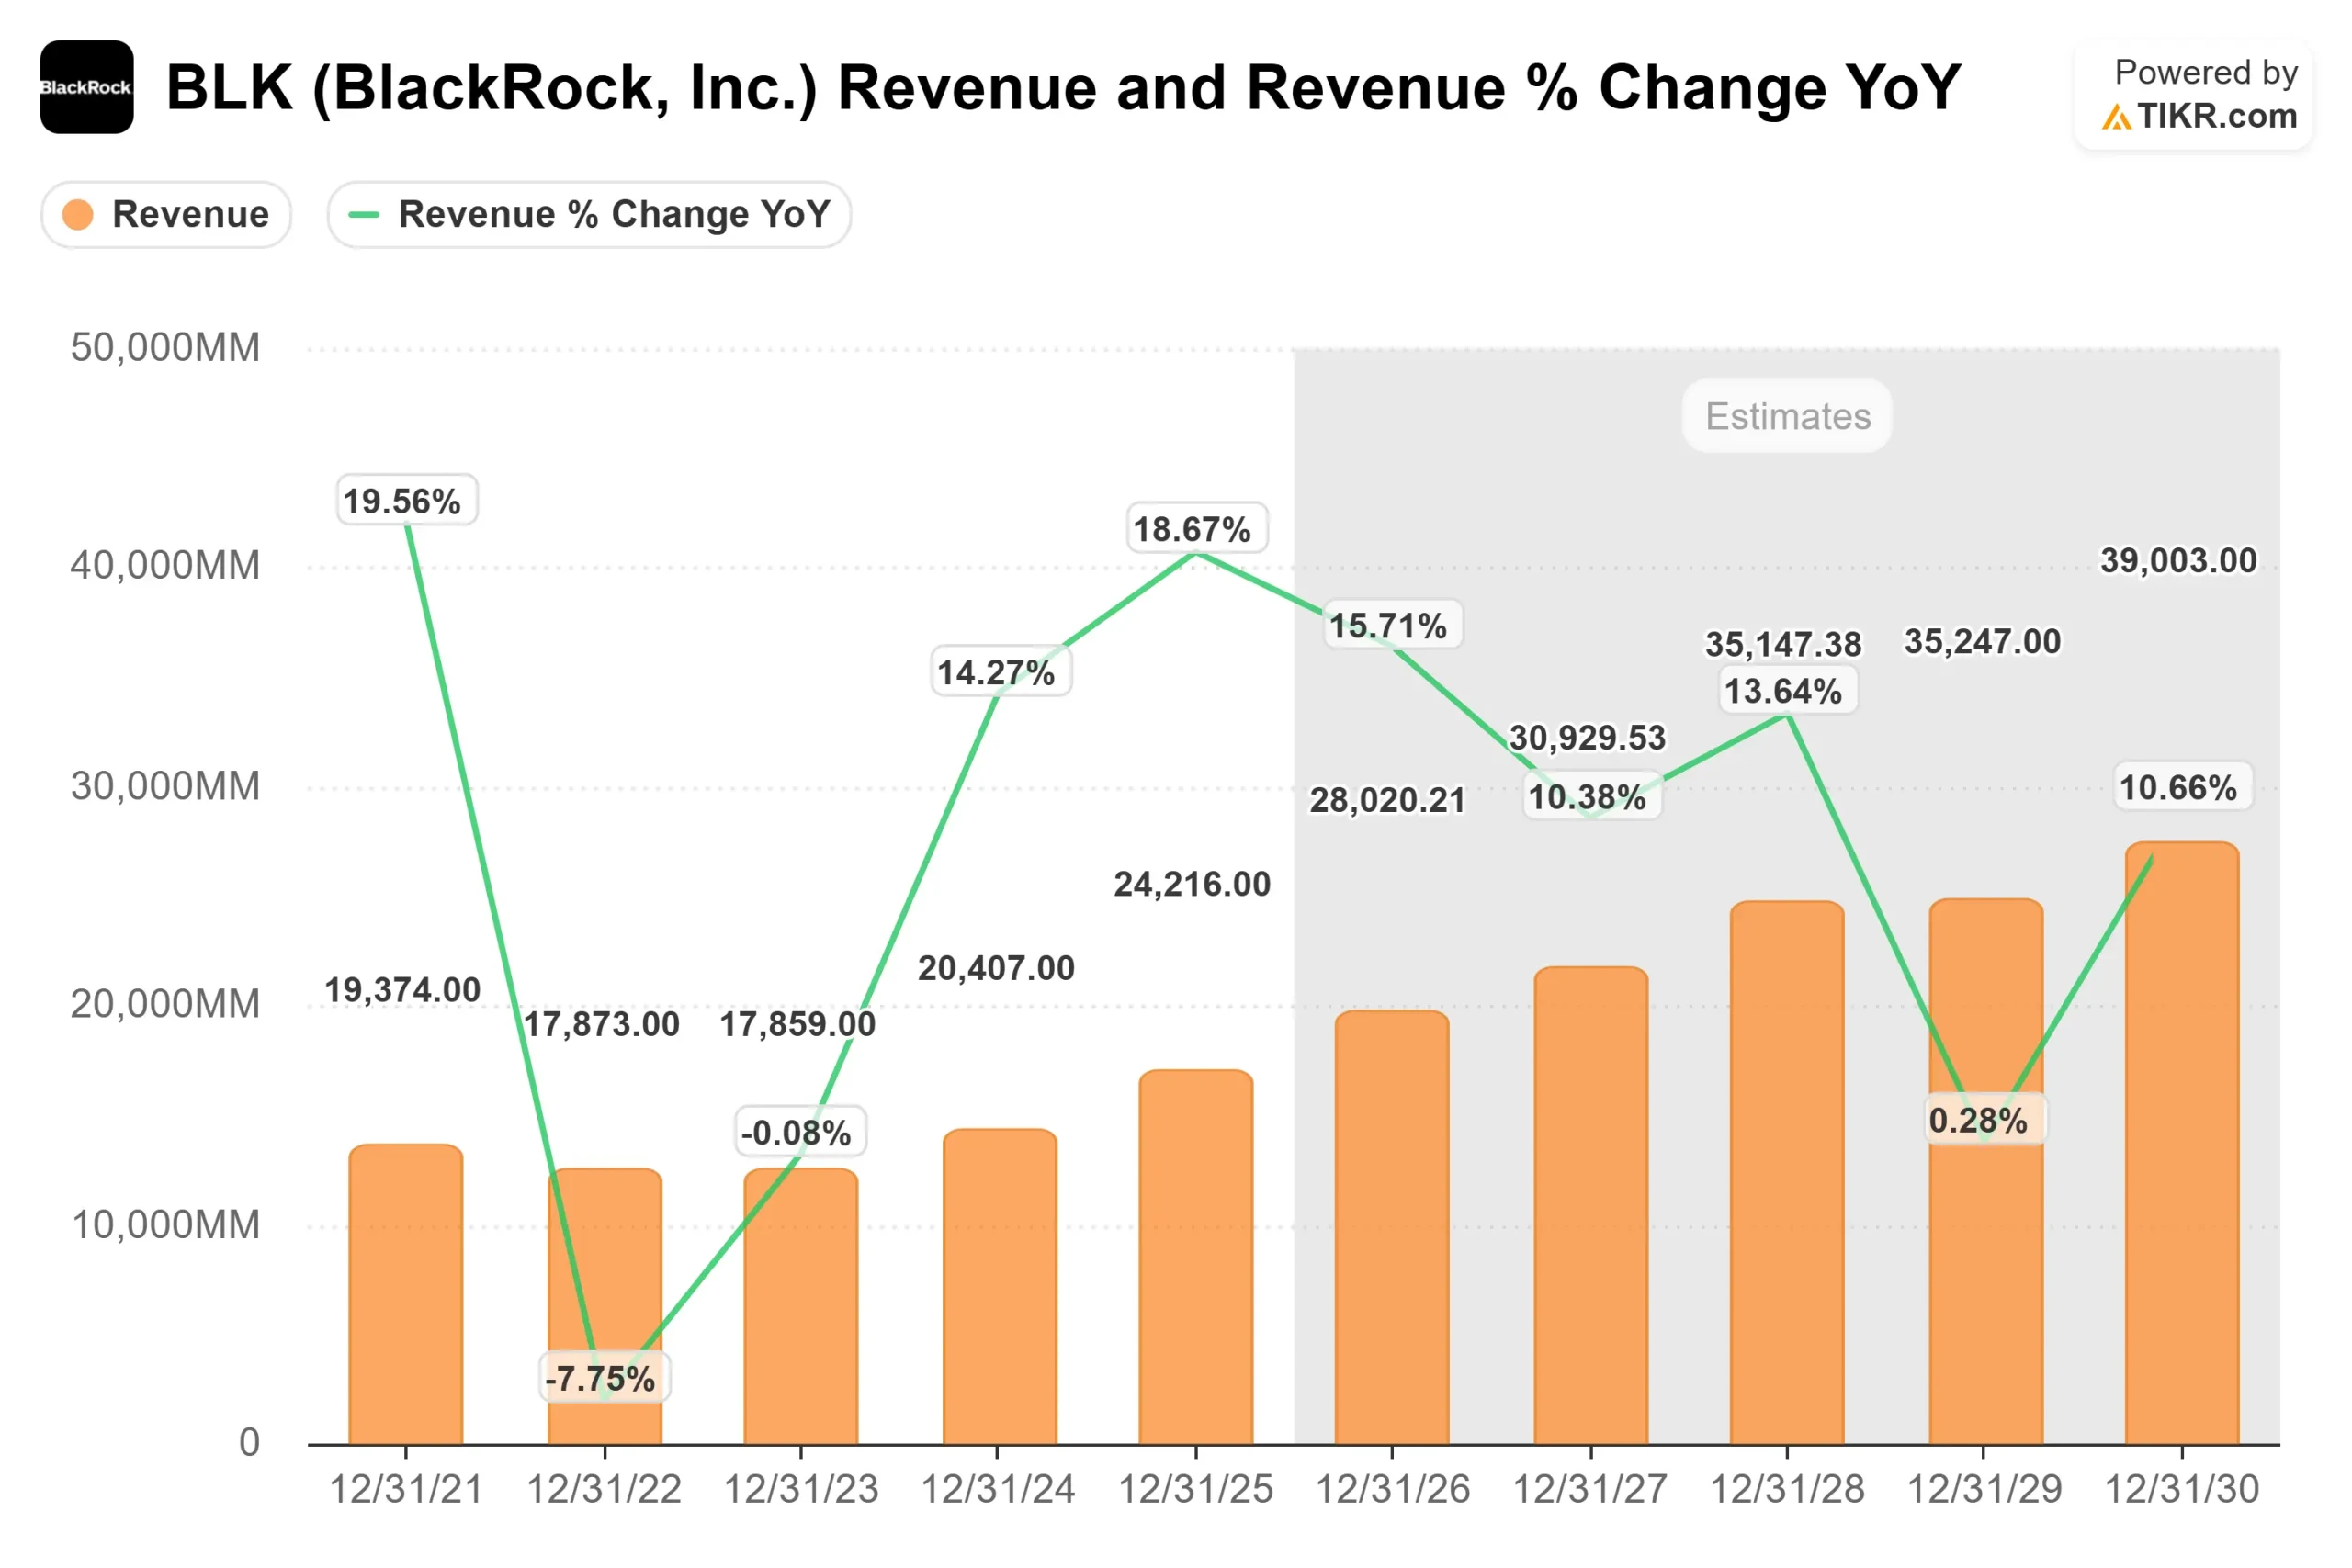Click the green line icon beside Revenue % Change YoY

[363, 214]
